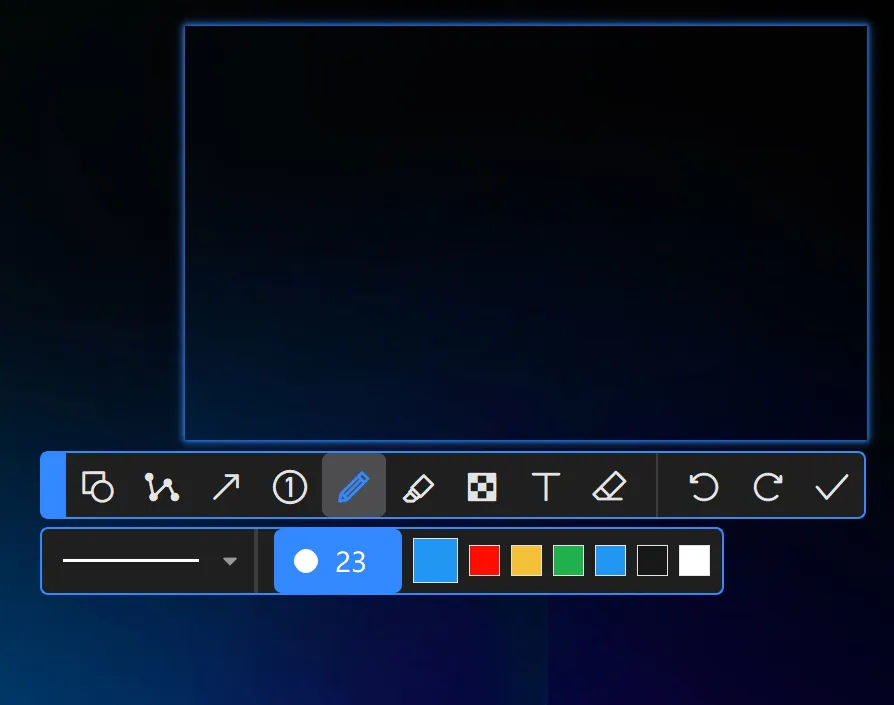Viewport: 894px width, 705px height.
Task: Redo the undone annotation
Action: pos(768,487)
